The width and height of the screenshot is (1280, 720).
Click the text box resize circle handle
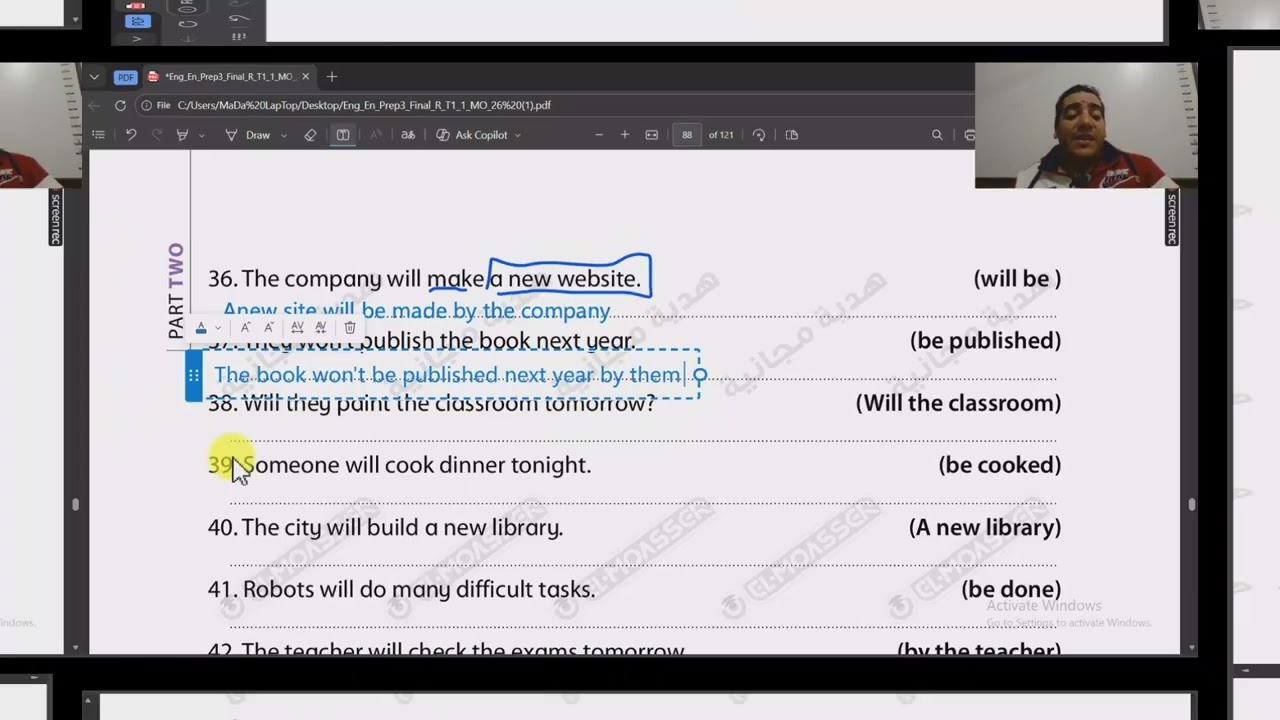pos(700,375)
